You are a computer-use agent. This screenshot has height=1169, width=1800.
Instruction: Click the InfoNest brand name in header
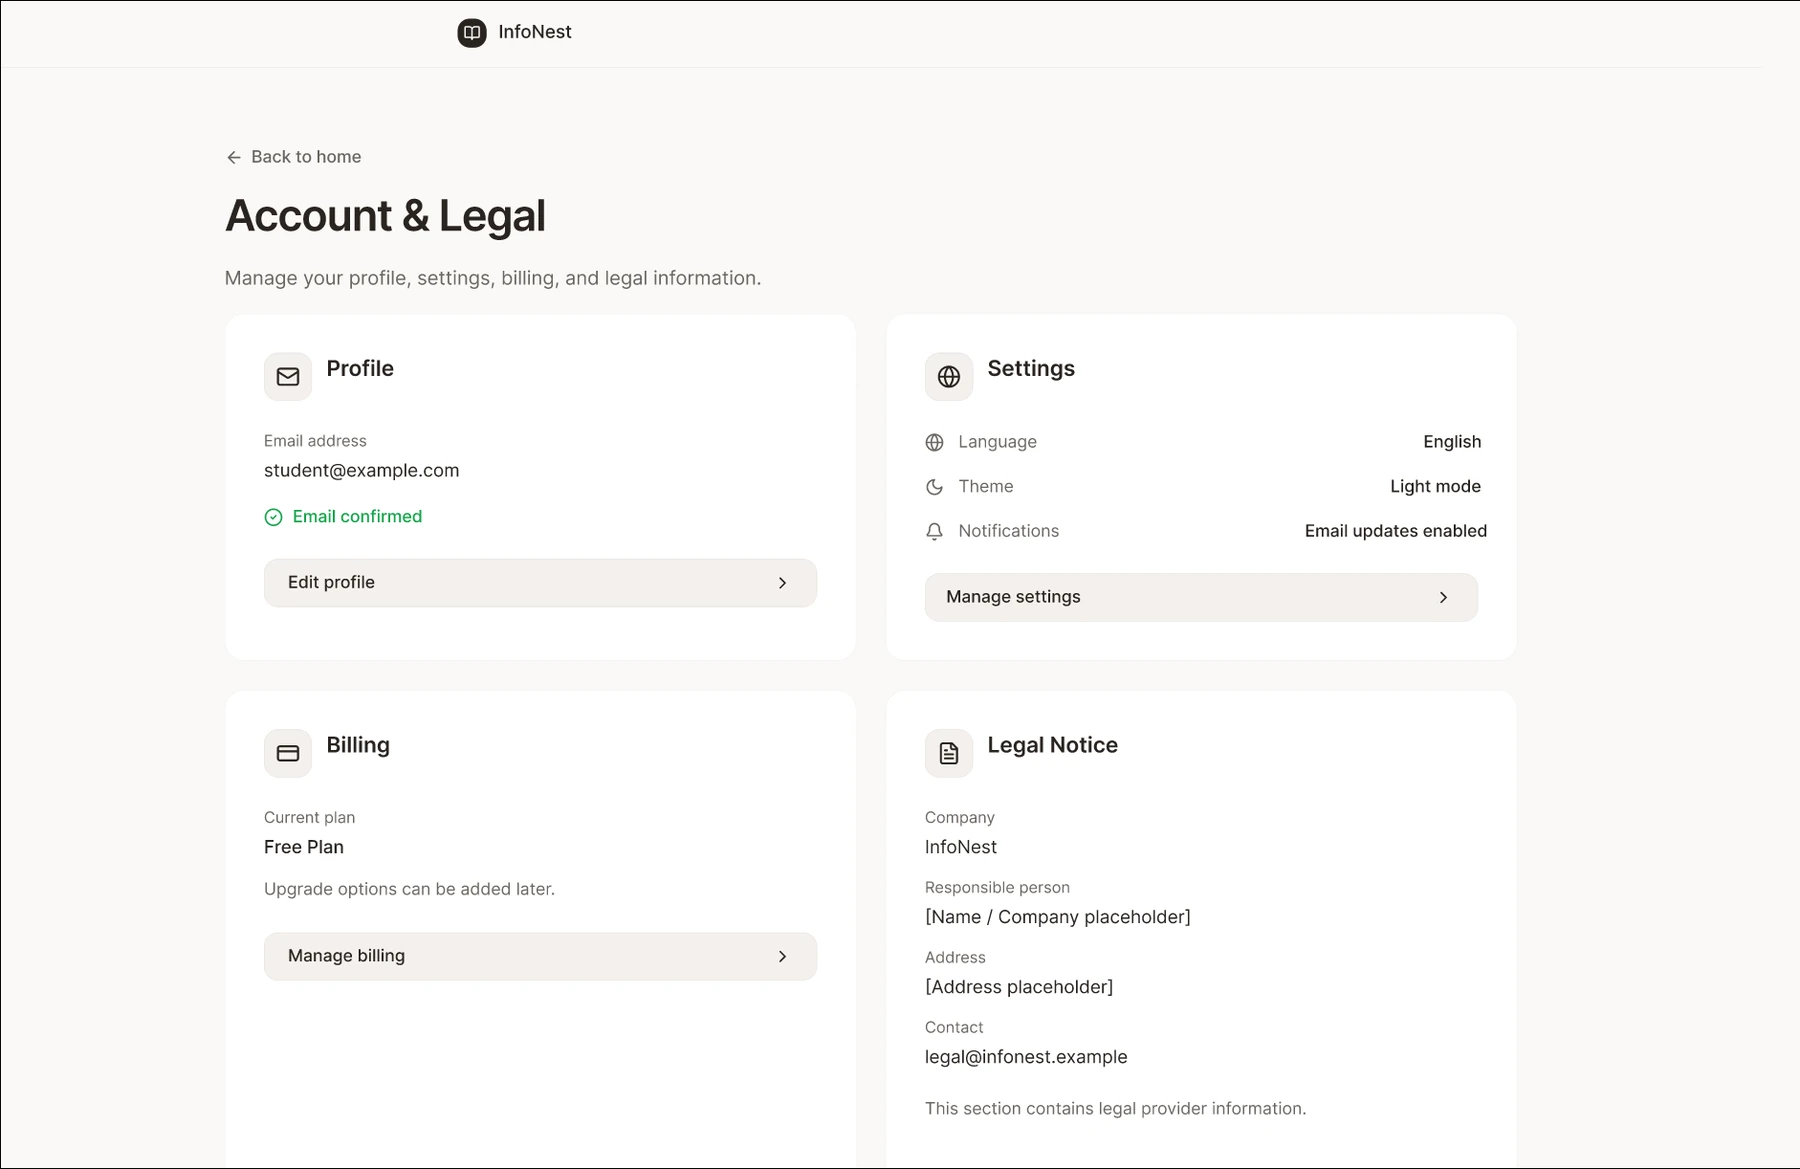535,32
